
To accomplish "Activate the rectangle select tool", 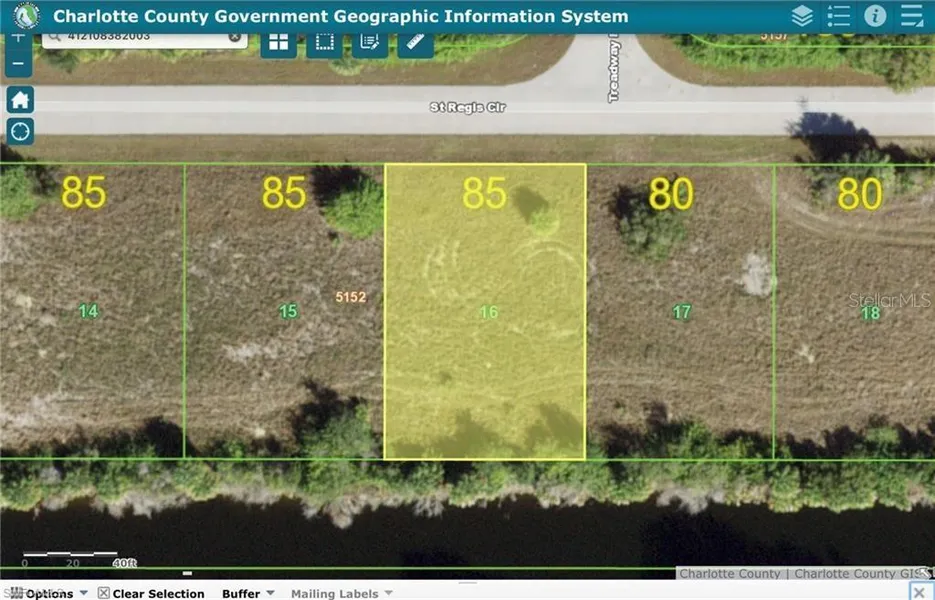I will tap(324, 42).
